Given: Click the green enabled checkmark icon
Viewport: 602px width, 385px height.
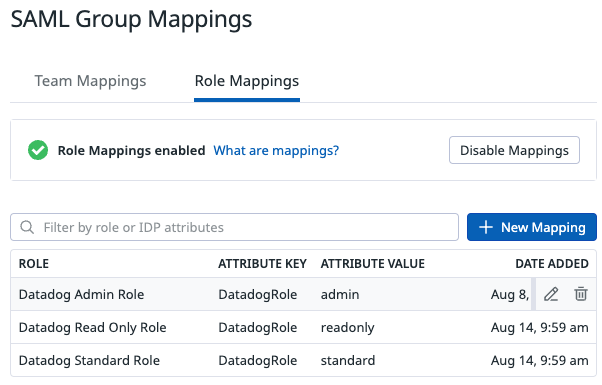Looking at the screenshot, I should 38,150.
